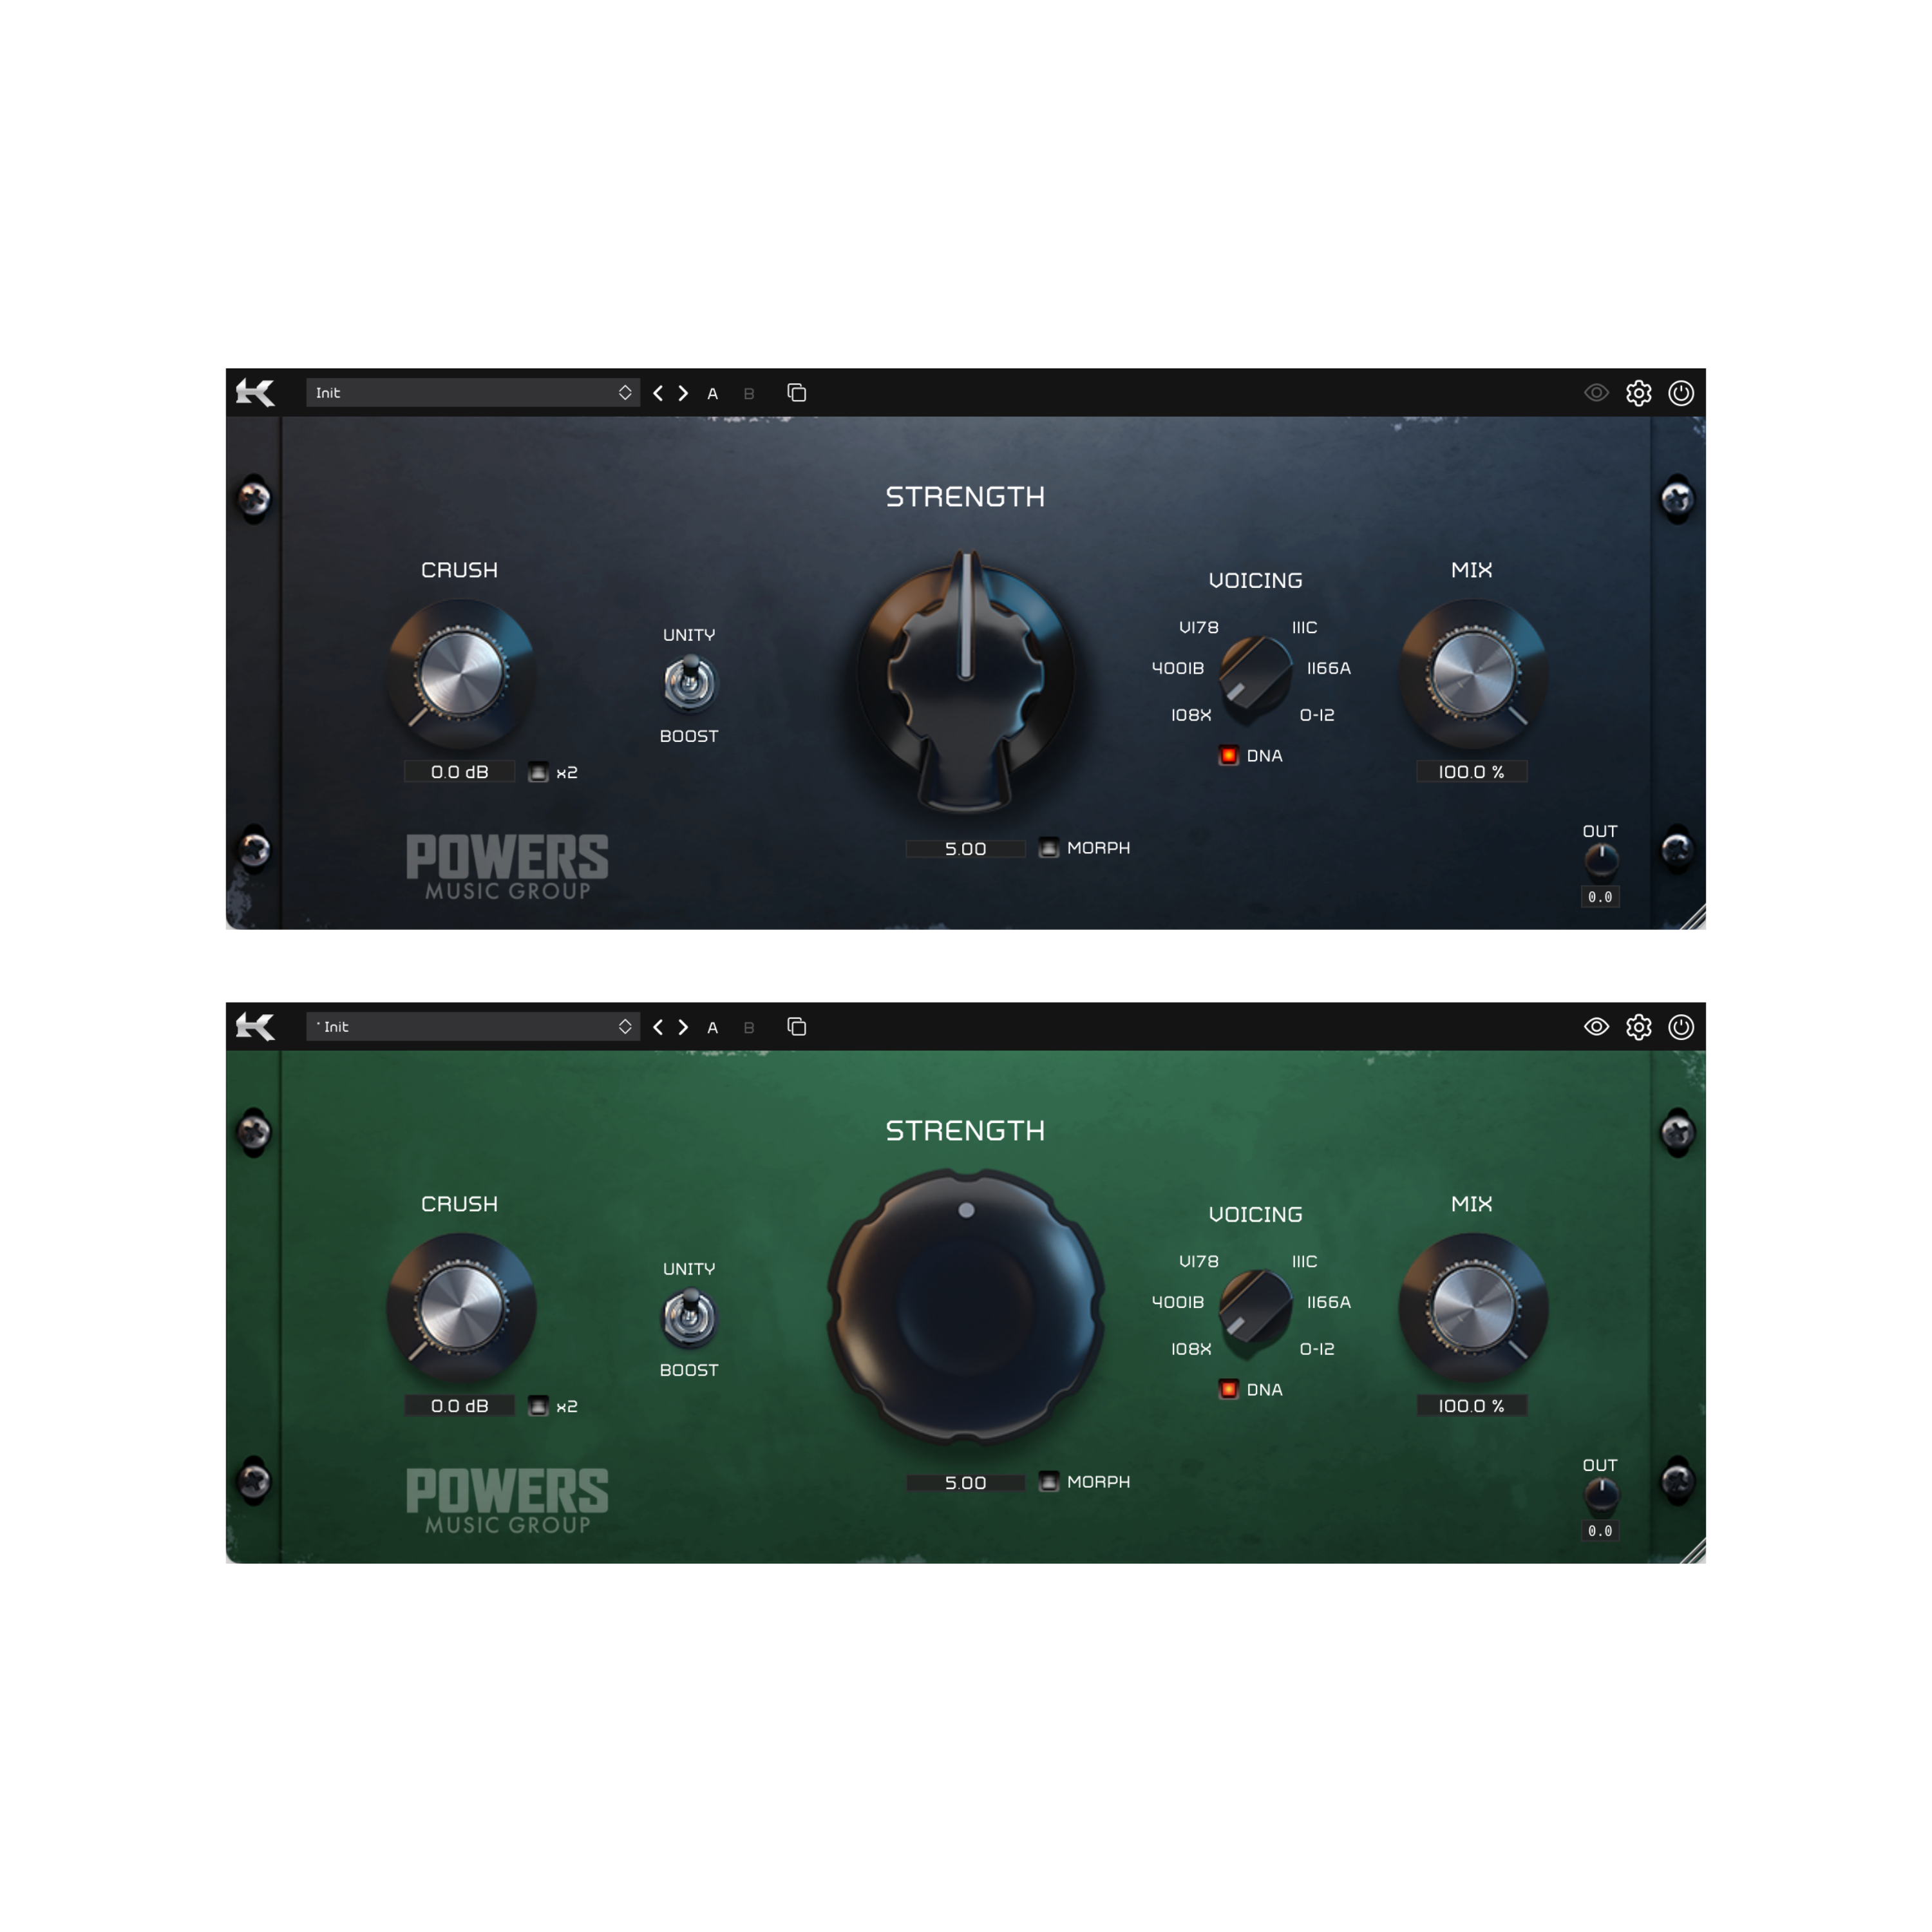Expand the preset selector arrows in green plugin
1932x1932 pixels.
click(x=625, y=1027)
